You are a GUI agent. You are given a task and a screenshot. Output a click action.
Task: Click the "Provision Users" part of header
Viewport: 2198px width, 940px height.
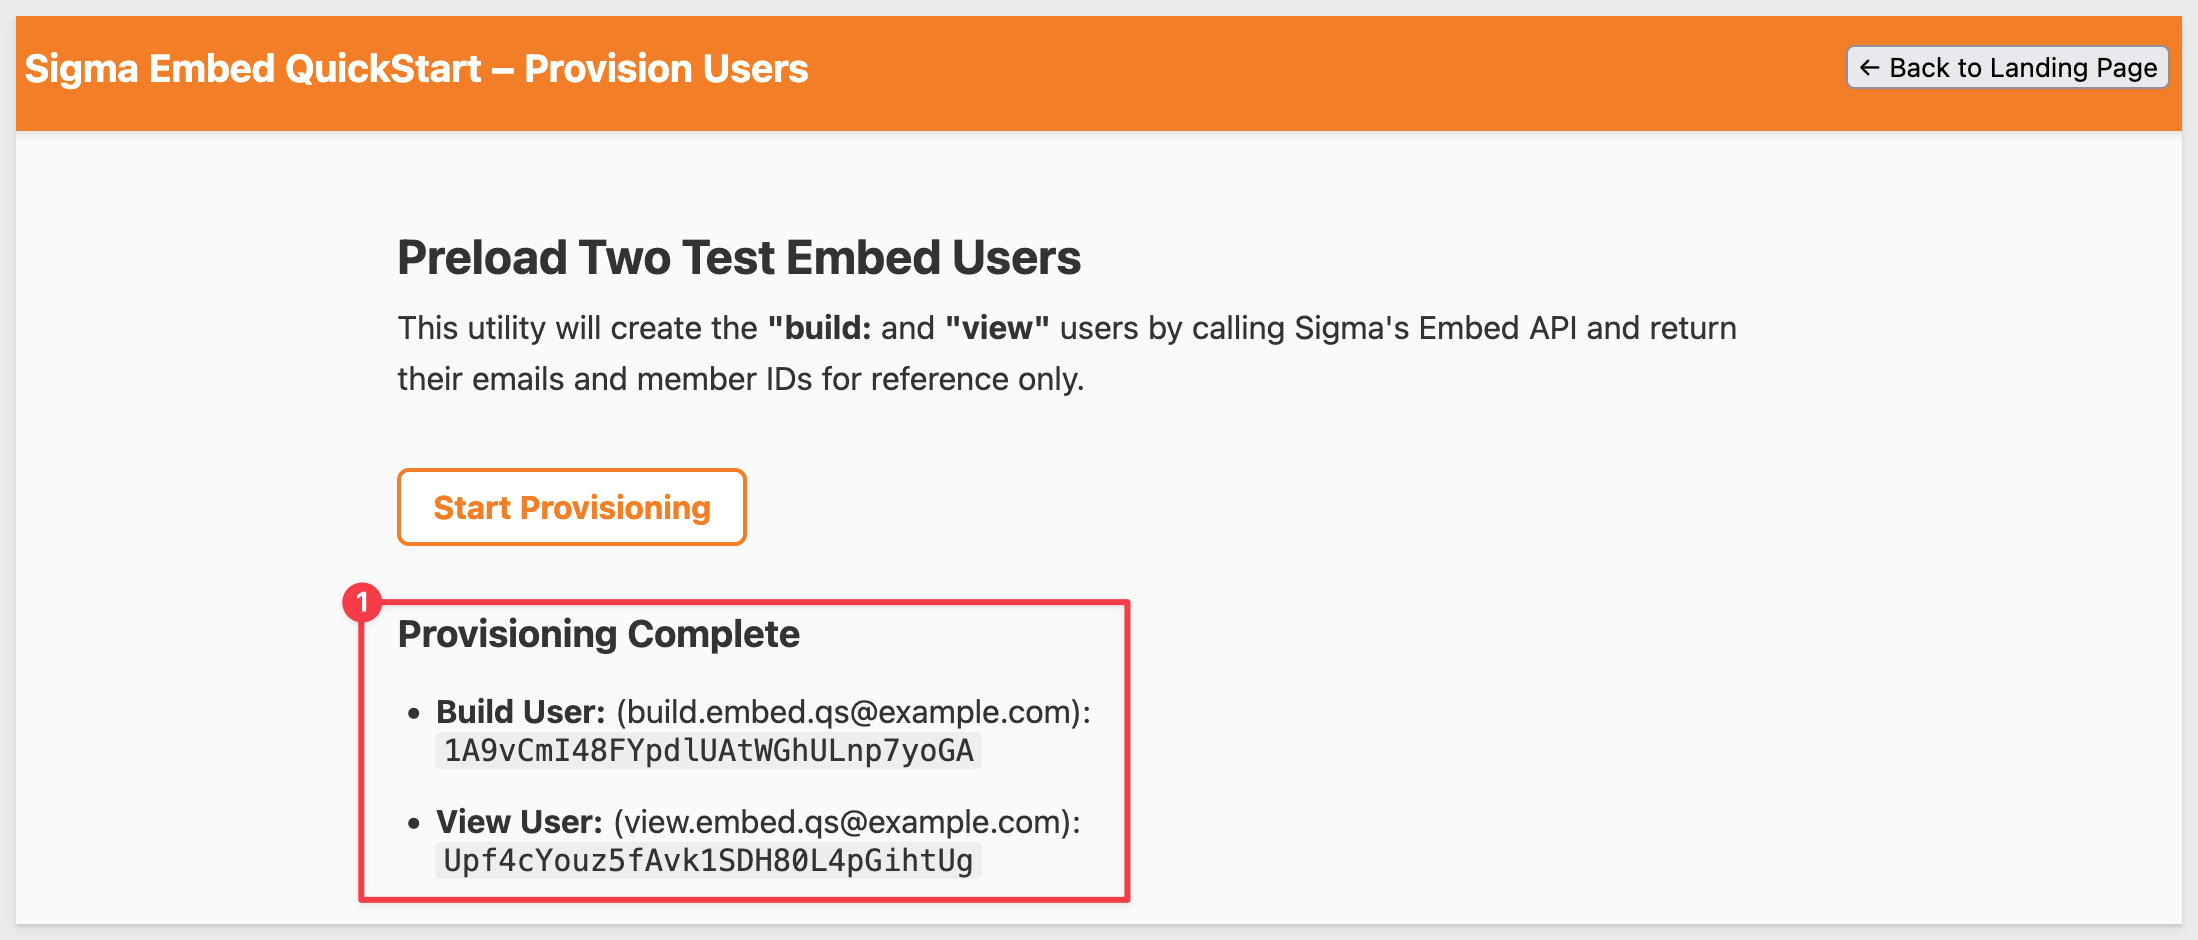[x=666, y=69]
